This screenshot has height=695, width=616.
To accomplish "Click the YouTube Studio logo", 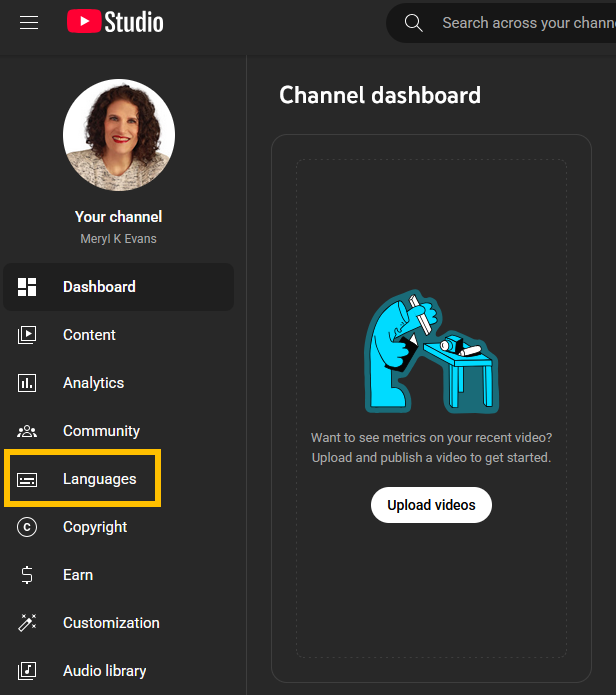I will click(x=115, y=22).
